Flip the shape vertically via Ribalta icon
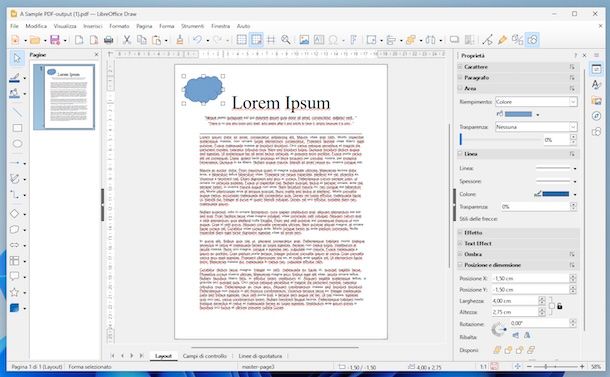The width and height of the screenshot is (610, 377). 515,335
